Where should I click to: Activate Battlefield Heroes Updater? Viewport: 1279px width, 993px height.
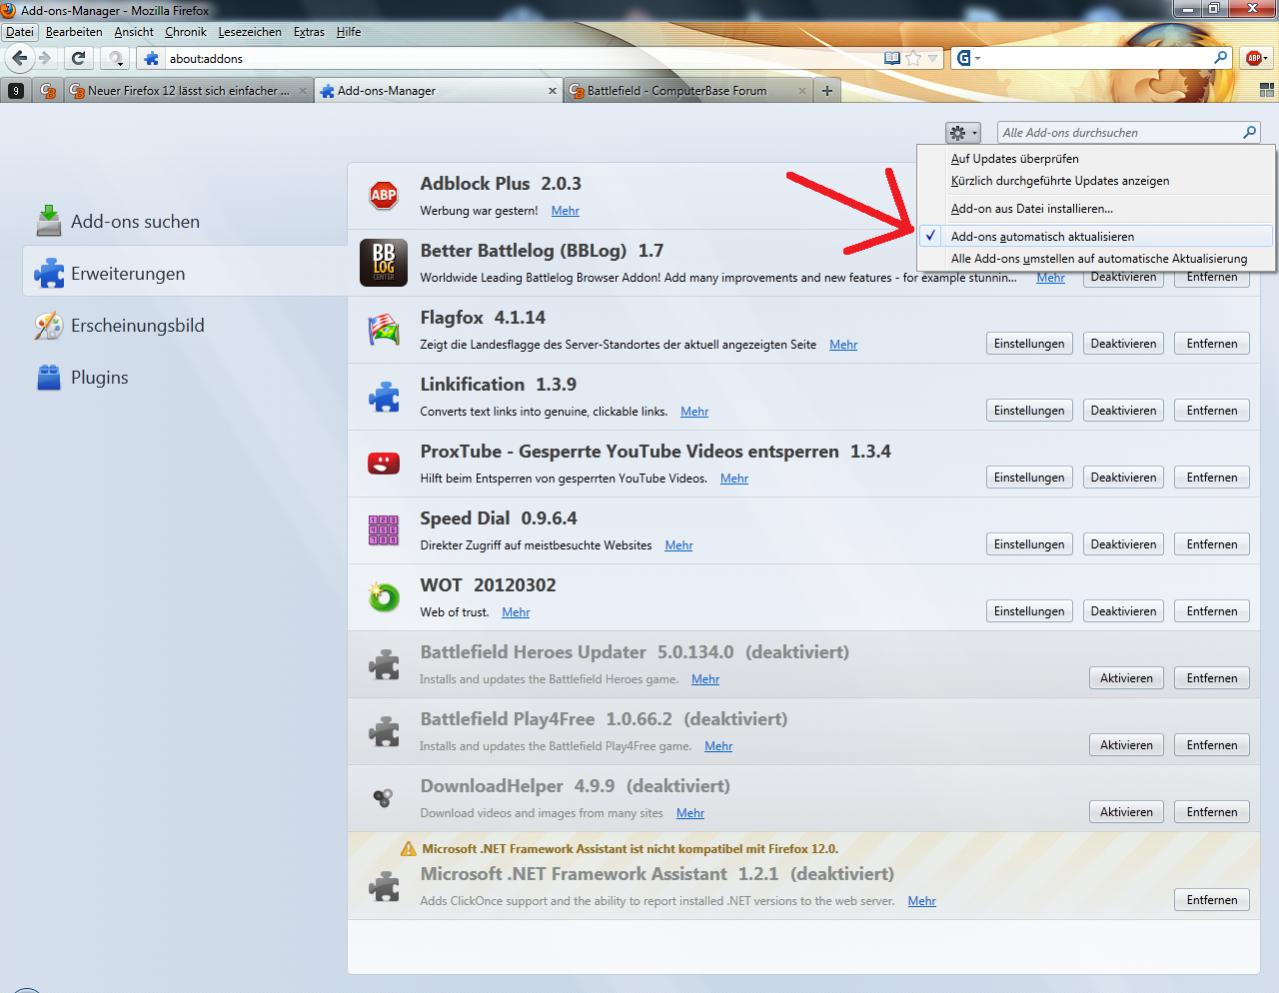(x=1126, y=679)
